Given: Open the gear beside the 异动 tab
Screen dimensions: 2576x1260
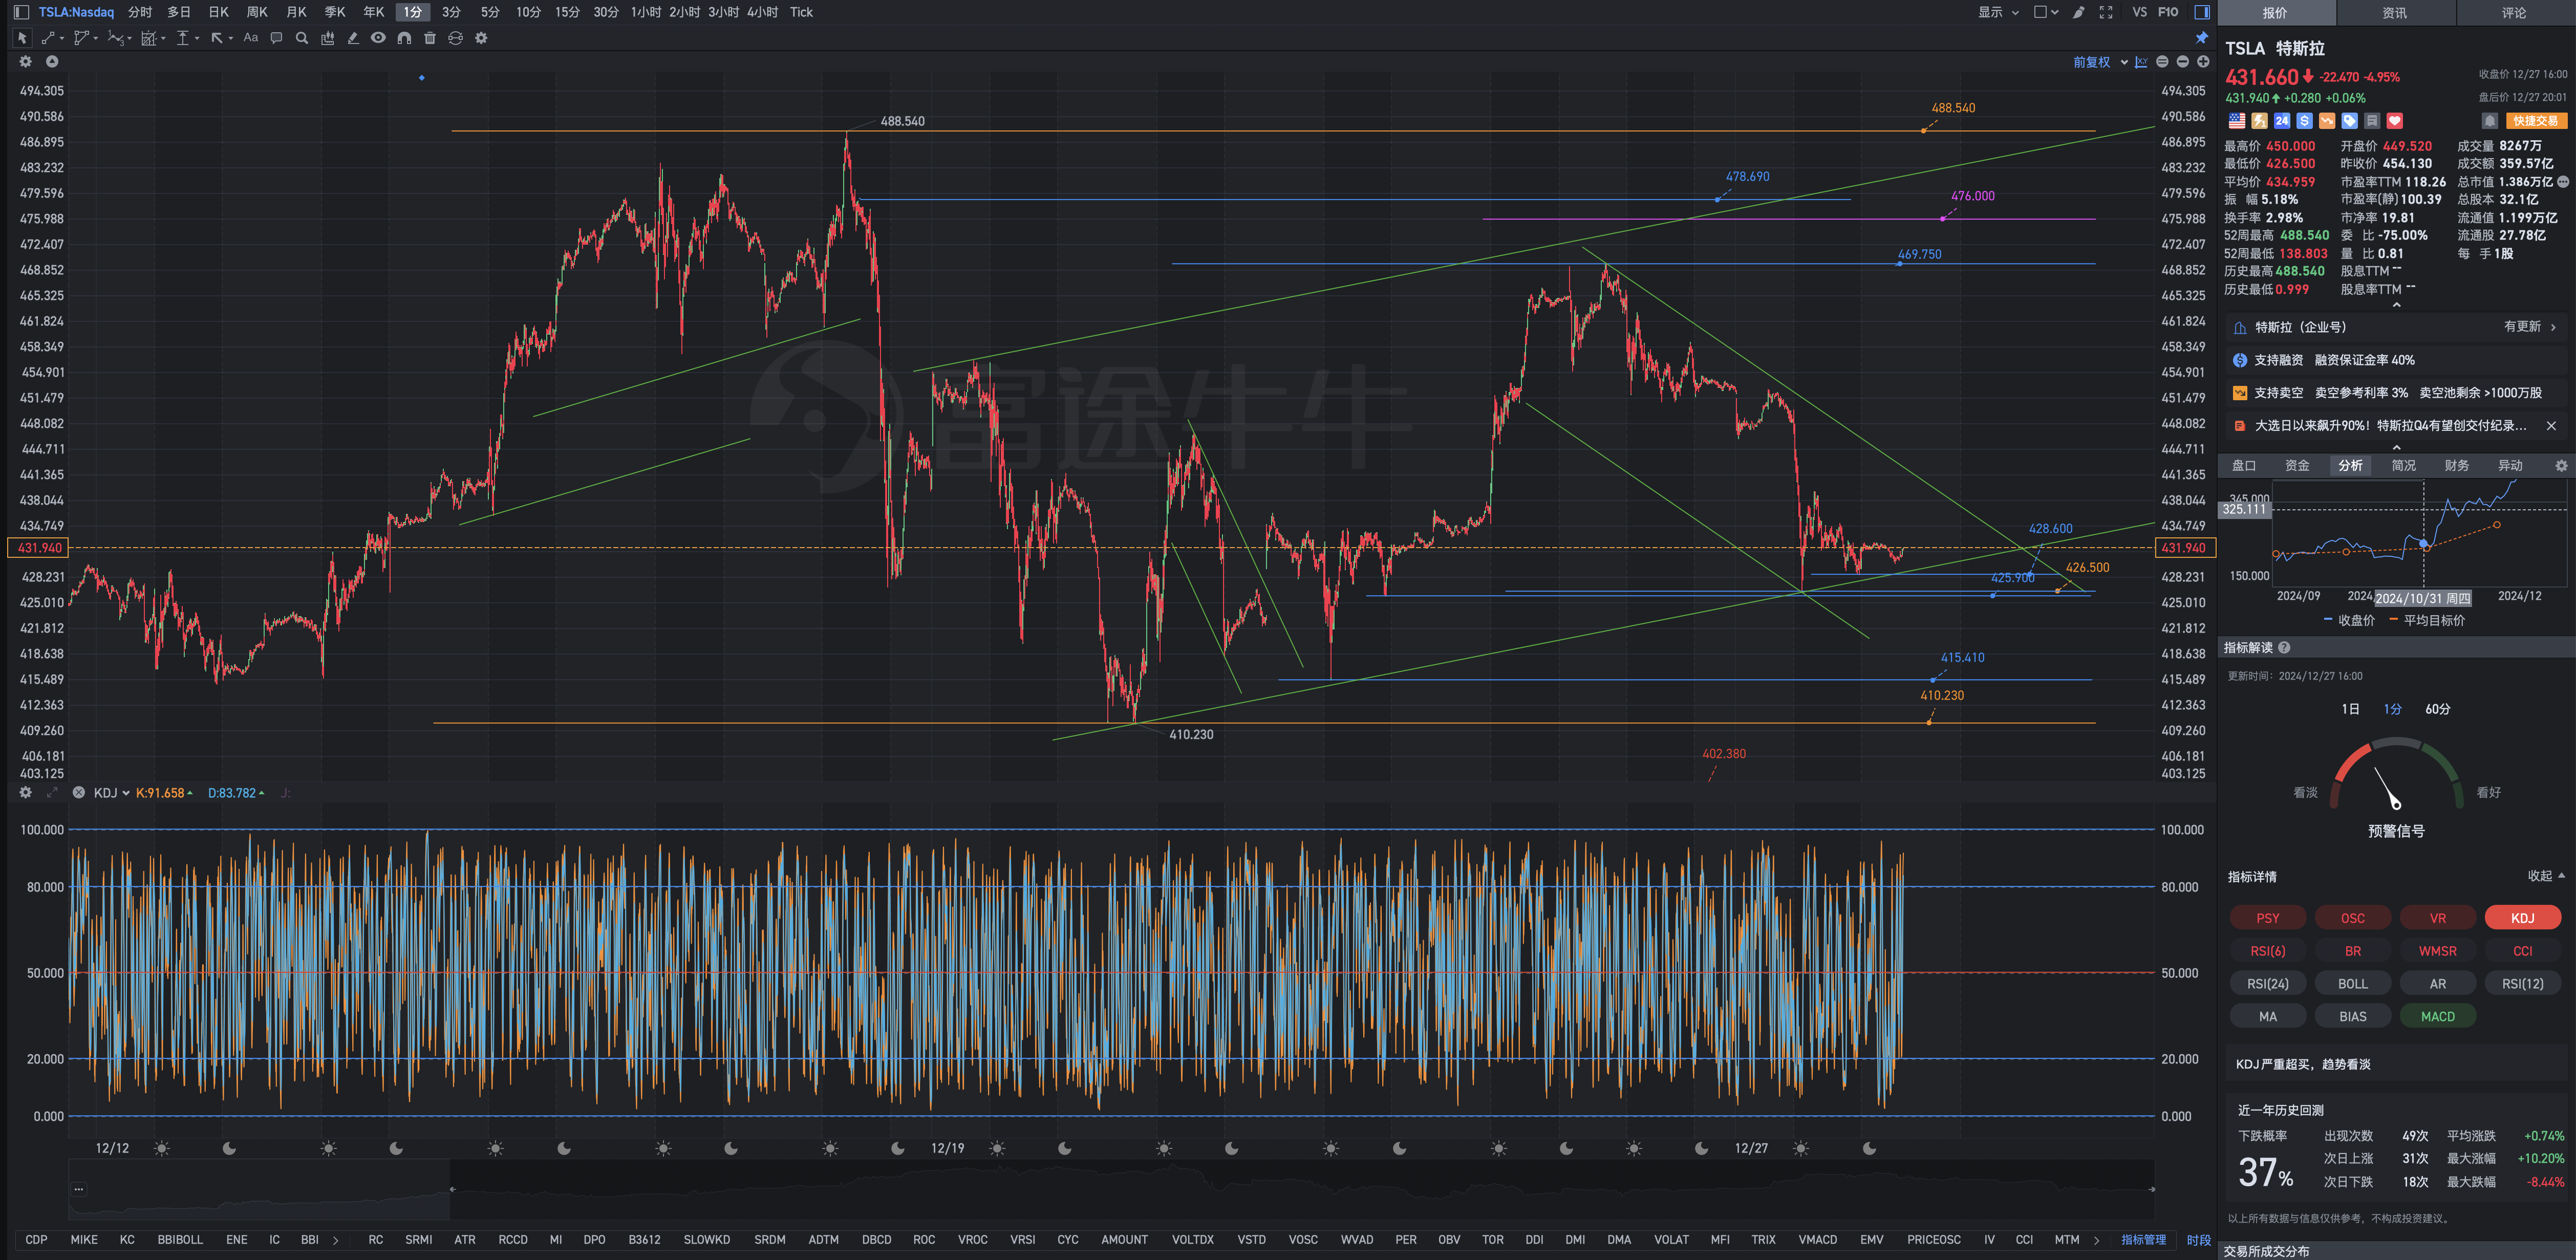Looking at the screenshot, I should coord(2561,466).
